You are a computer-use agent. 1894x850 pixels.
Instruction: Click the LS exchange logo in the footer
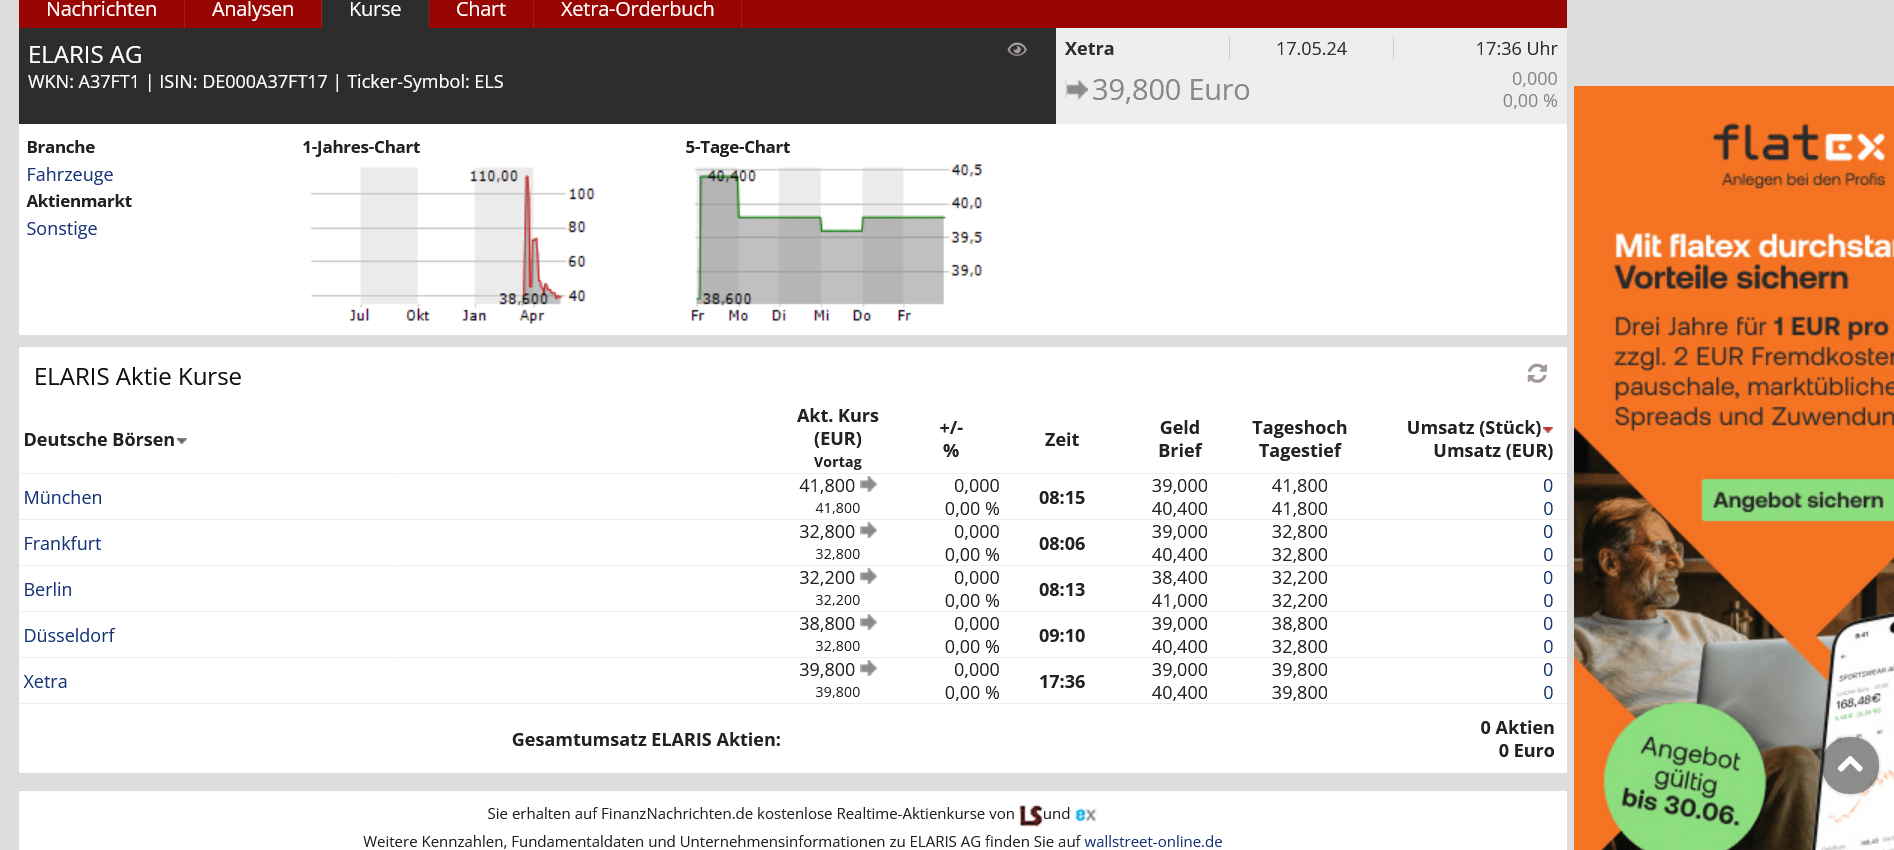tap(1030, 815)
